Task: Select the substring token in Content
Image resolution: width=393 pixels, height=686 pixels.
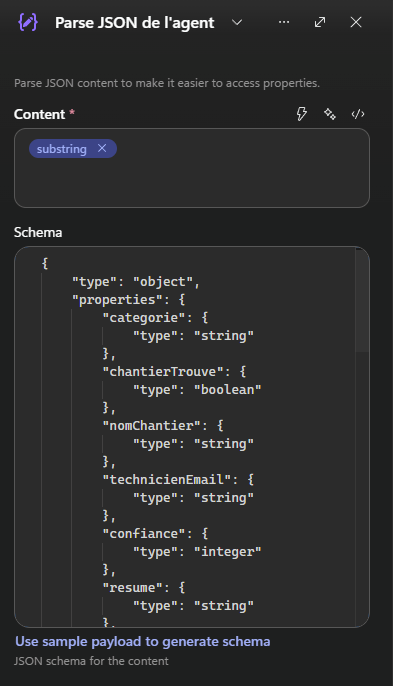Action: 61,149
